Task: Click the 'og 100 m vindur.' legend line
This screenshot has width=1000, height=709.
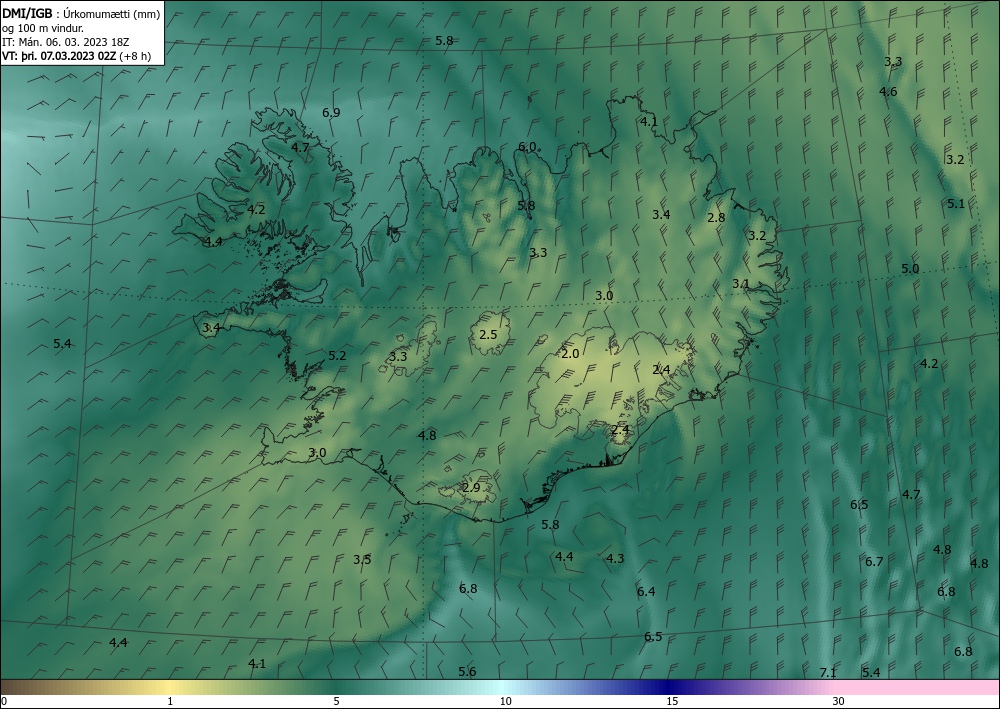Action: [x=43, y=27]
